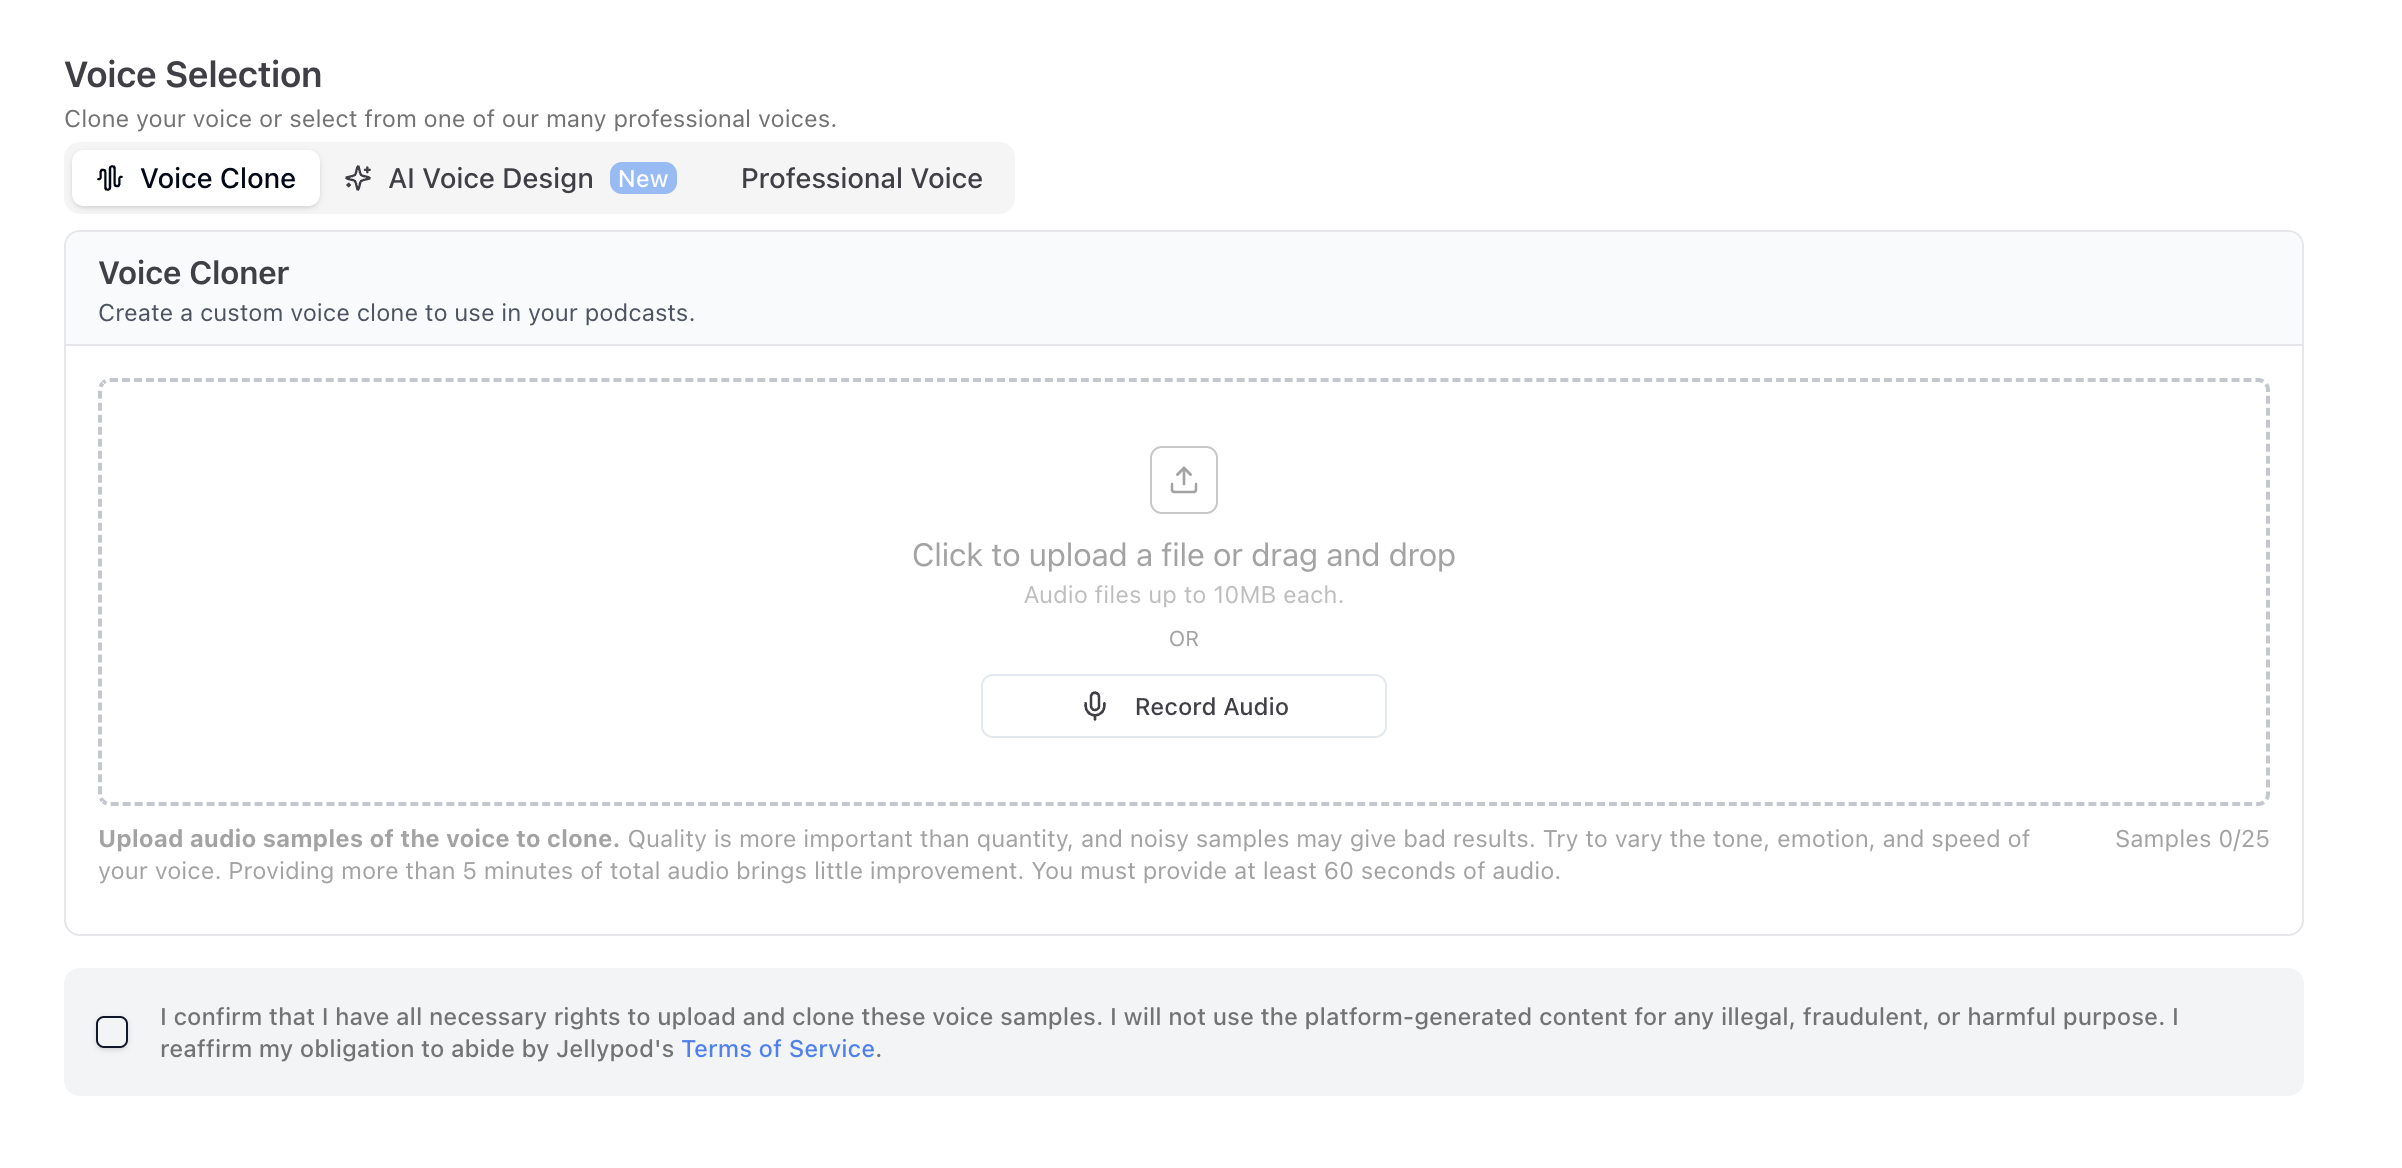Screen dimensions: 2402x1168
Task: Open the Terms of Service link
Action: pos(778,1048)
